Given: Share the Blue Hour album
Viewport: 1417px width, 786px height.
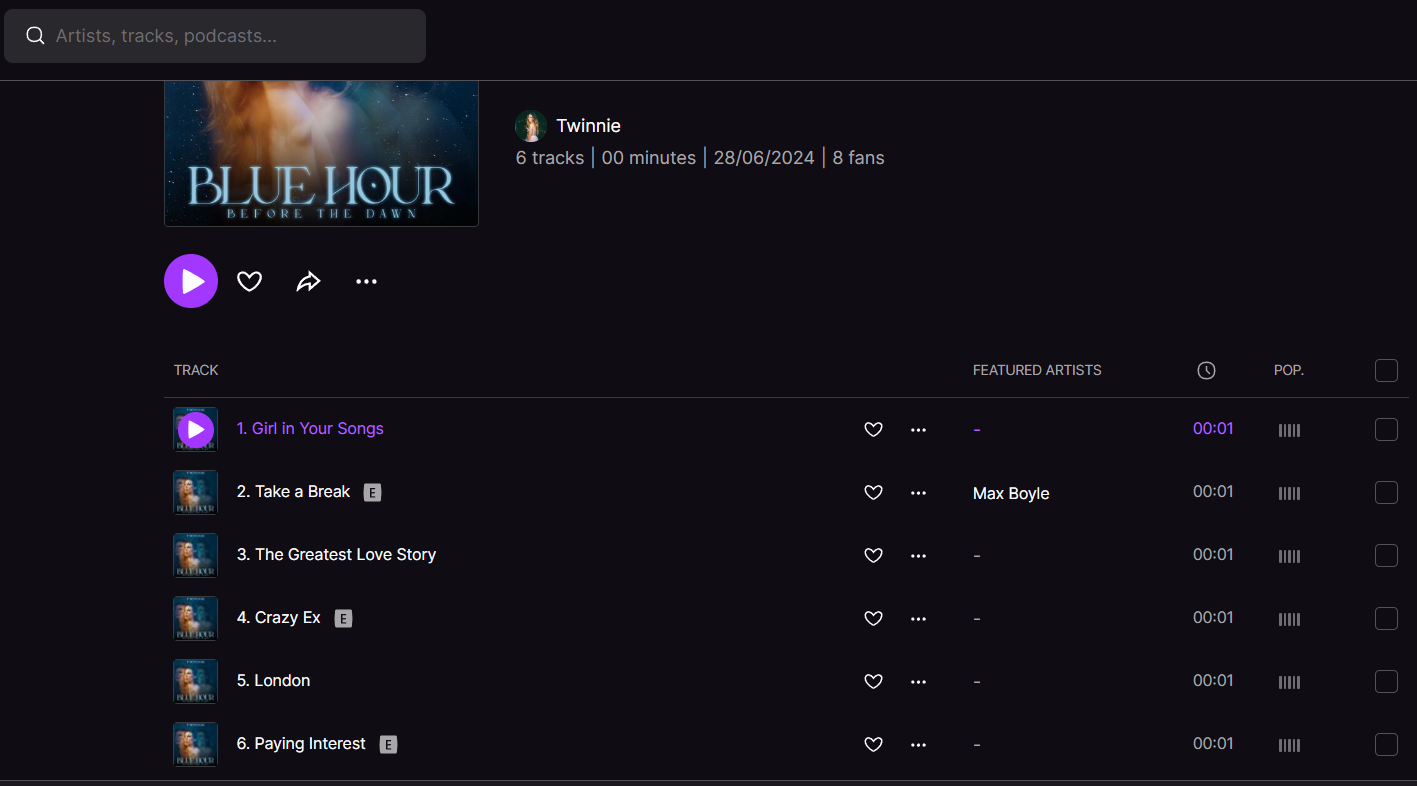Looking at the screenshot, I should [x=308, y=282].
